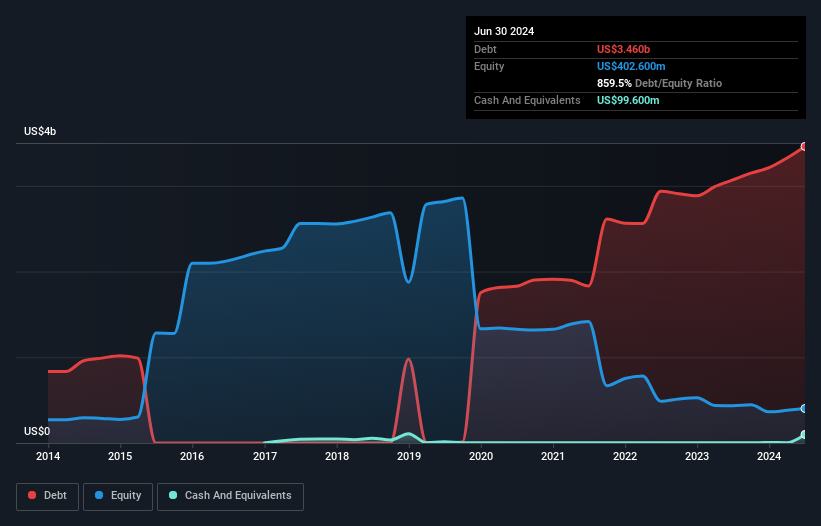
Task: Click the 2023 x-axis label
Action: (697, 456)
